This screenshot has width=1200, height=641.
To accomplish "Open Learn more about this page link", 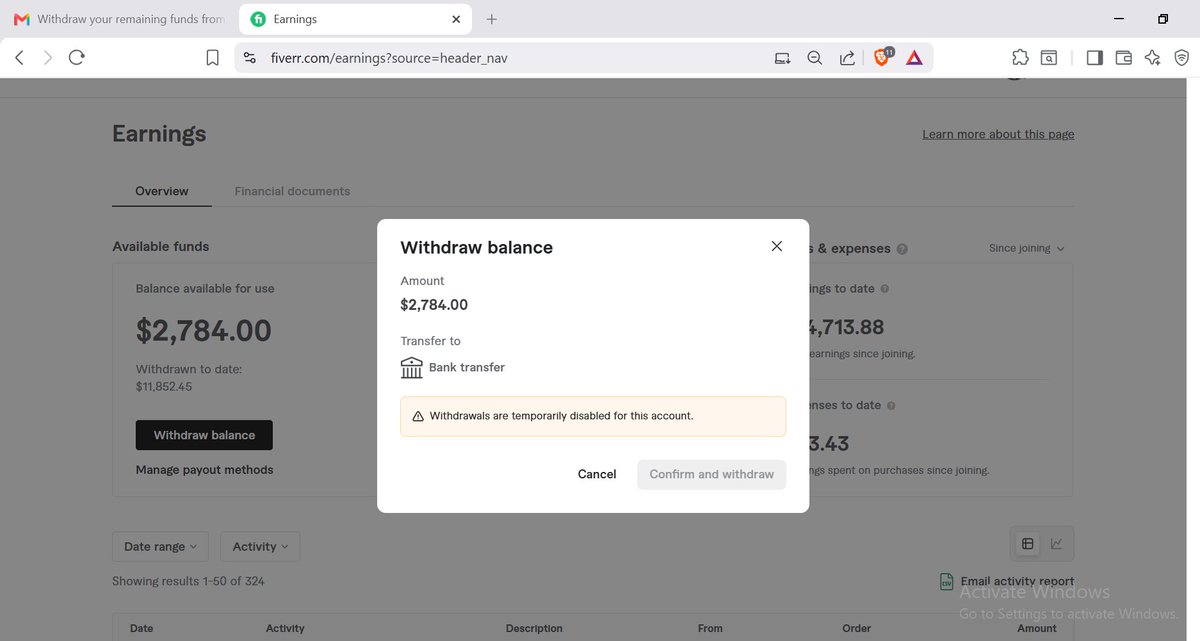I will pos(998,134).
